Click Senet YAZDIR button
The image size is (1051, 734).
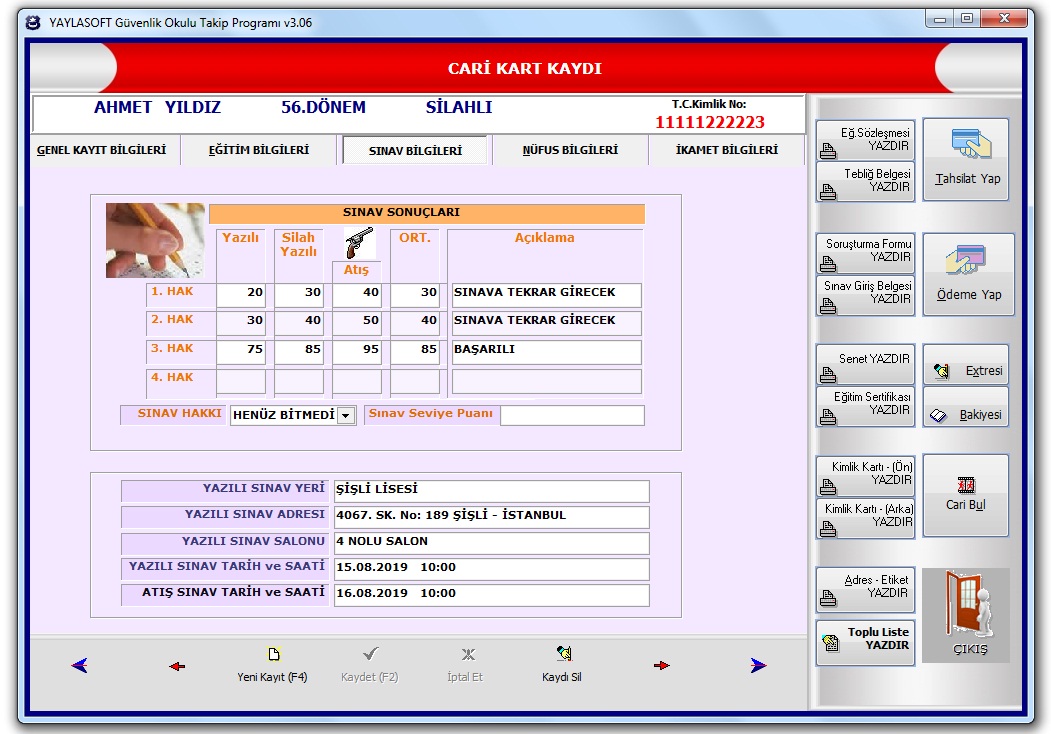pos(865,364)
